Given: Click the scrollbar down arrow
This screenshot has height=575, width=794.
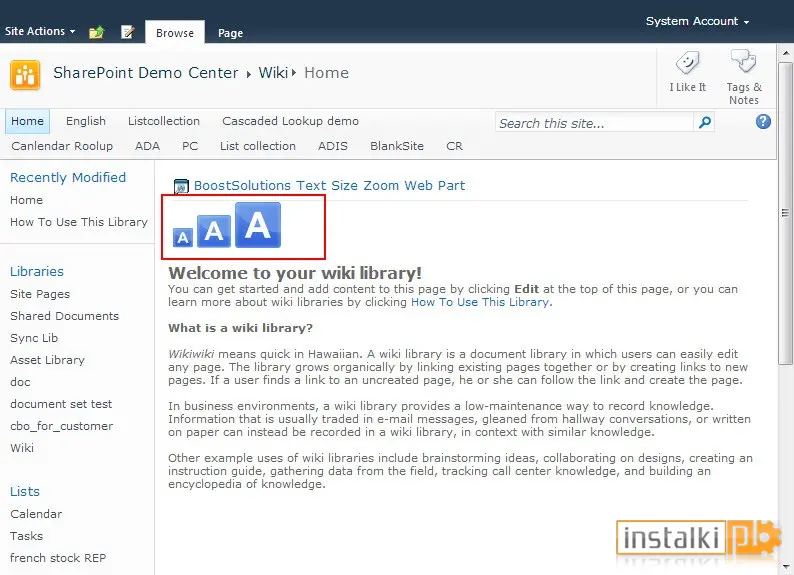Looking at the screenshot, I should tap(785, 566).
